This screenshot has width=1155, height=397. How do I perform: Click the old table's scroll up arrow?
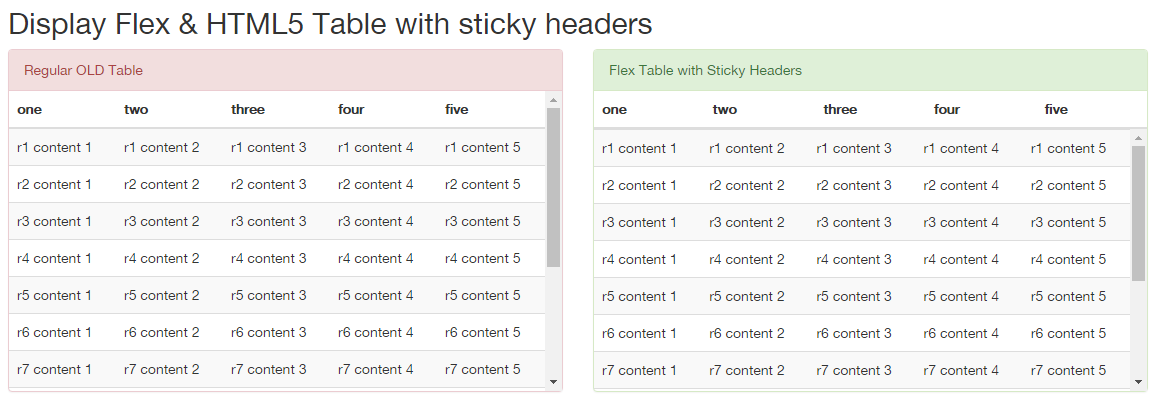(554, 99)
